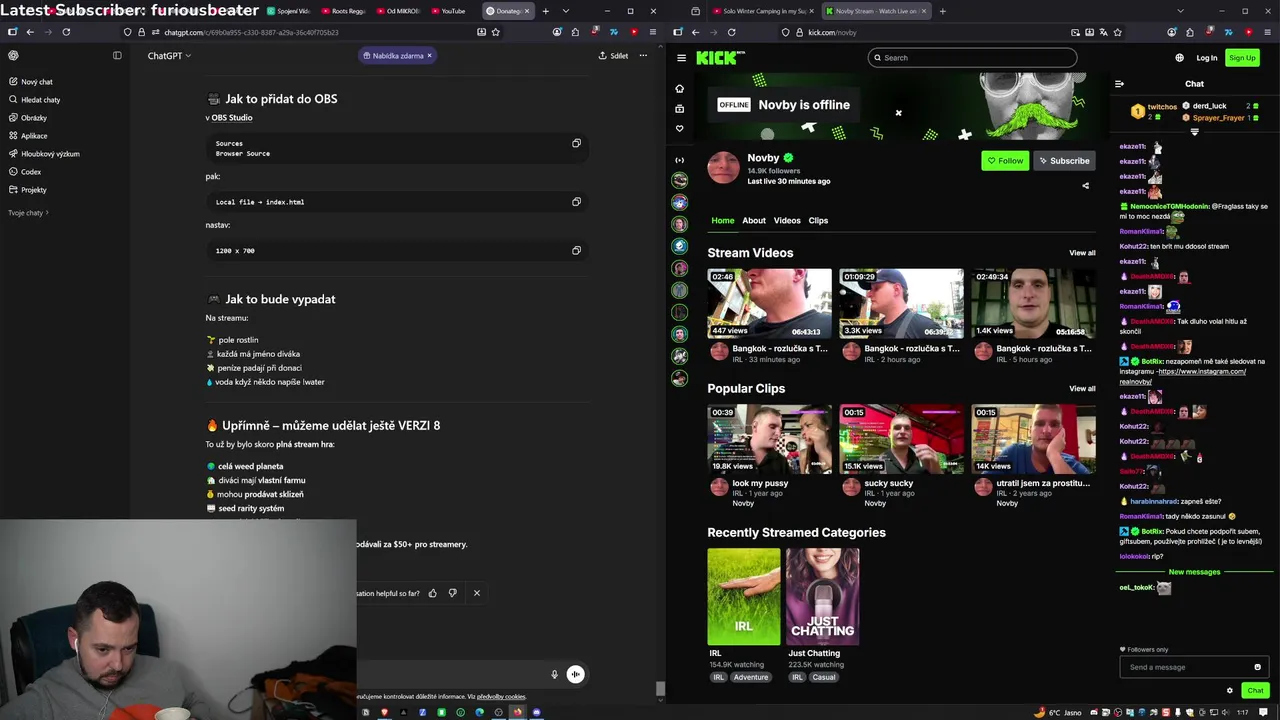Expand Tvoje chaty section

[x=28, y=213]
